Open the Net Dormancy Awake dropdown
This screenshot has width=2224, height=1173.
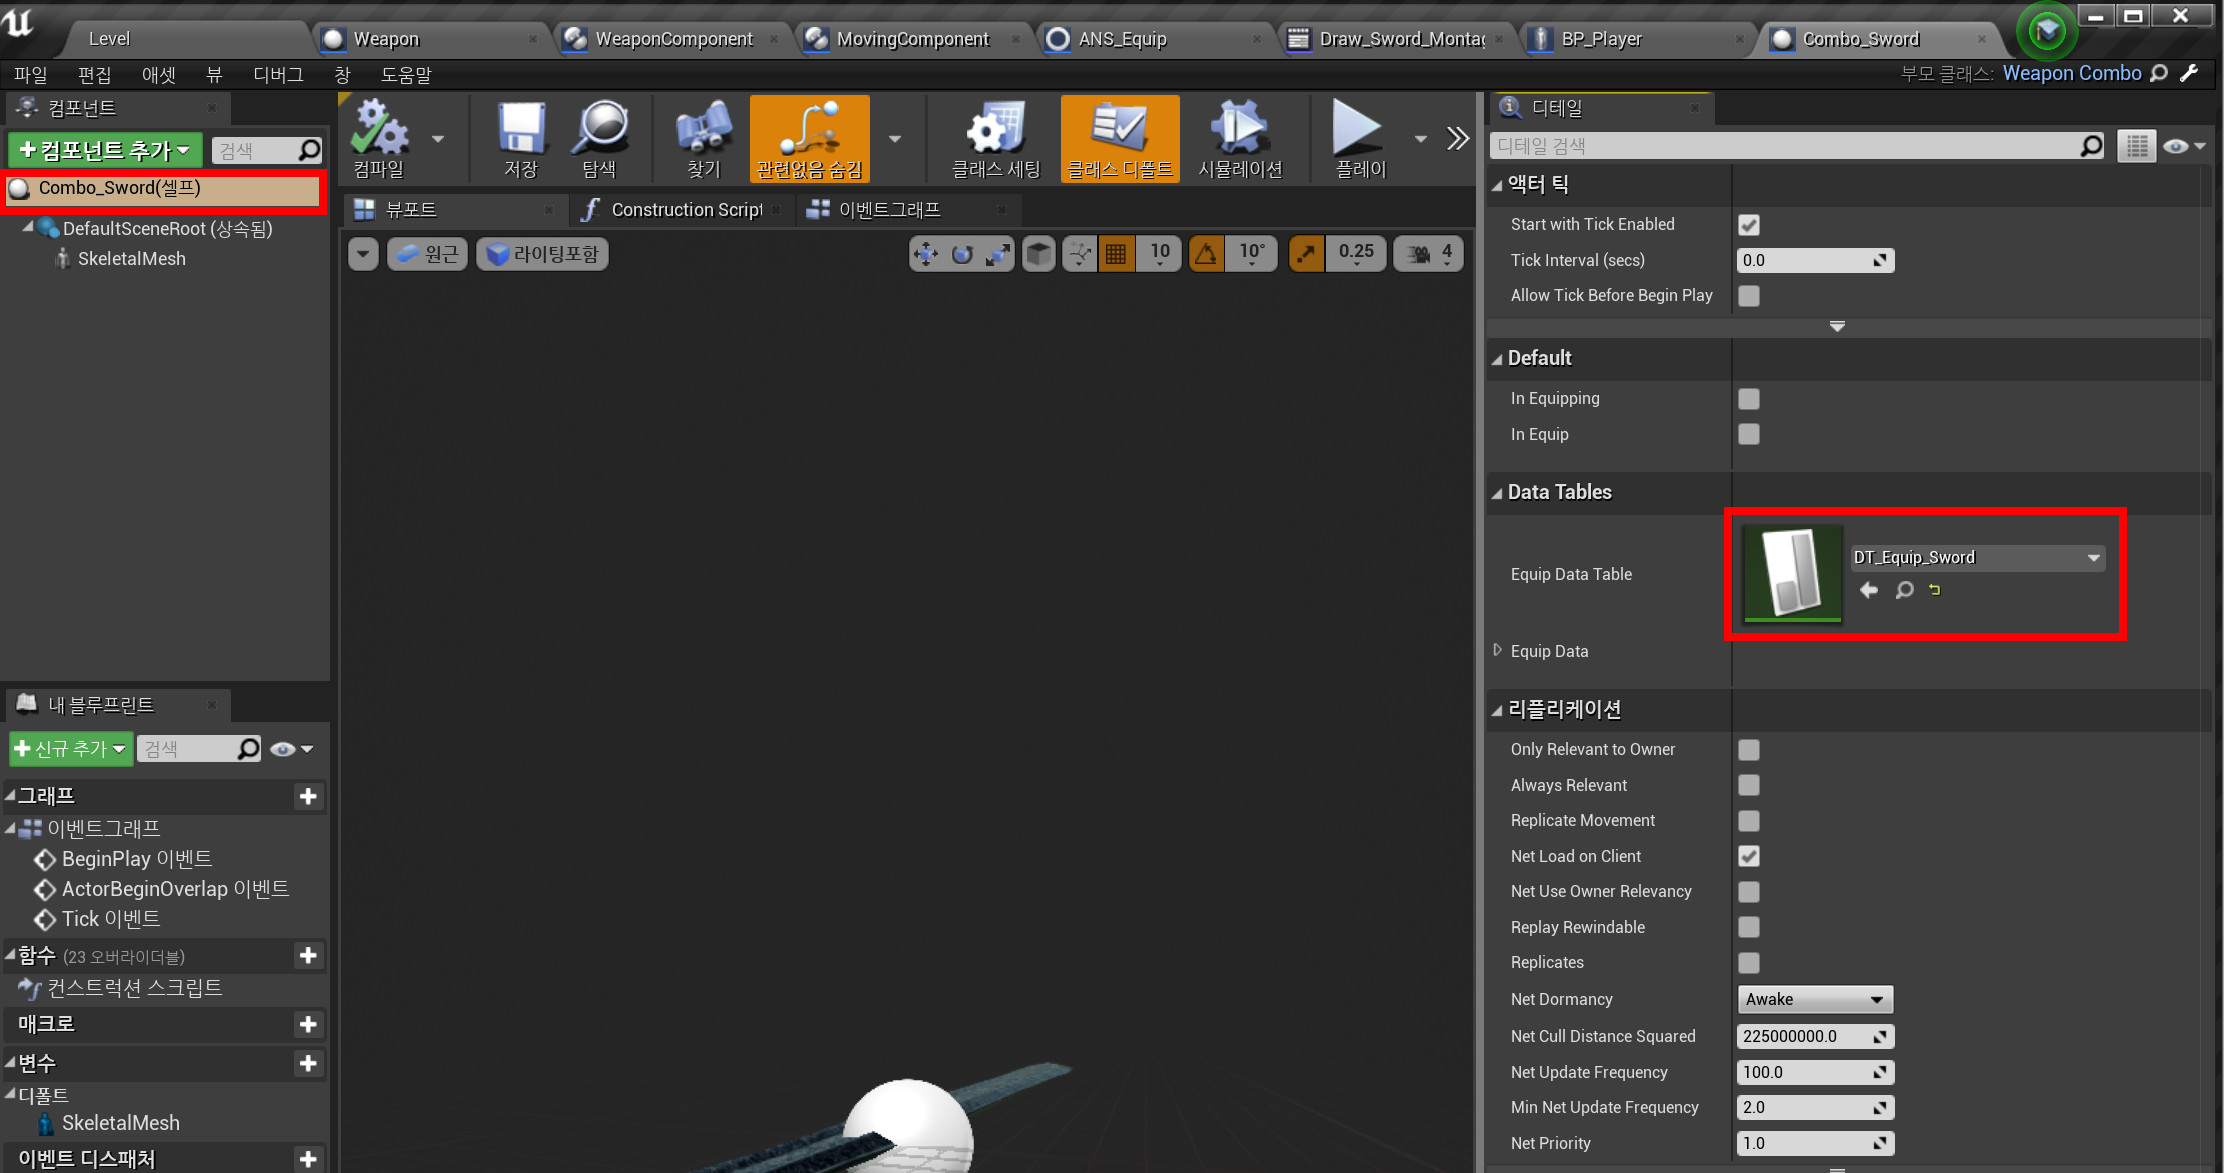pyautogui.click(x=1814, y=999)
